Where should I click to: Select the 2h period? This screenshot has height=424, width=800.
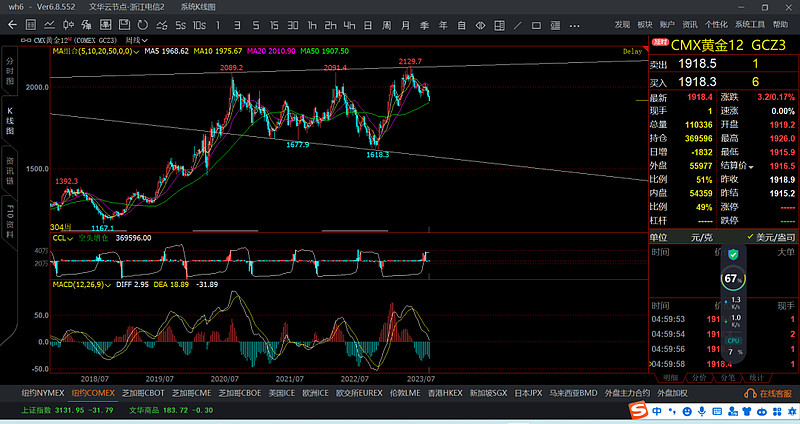[x=331, y=25]
